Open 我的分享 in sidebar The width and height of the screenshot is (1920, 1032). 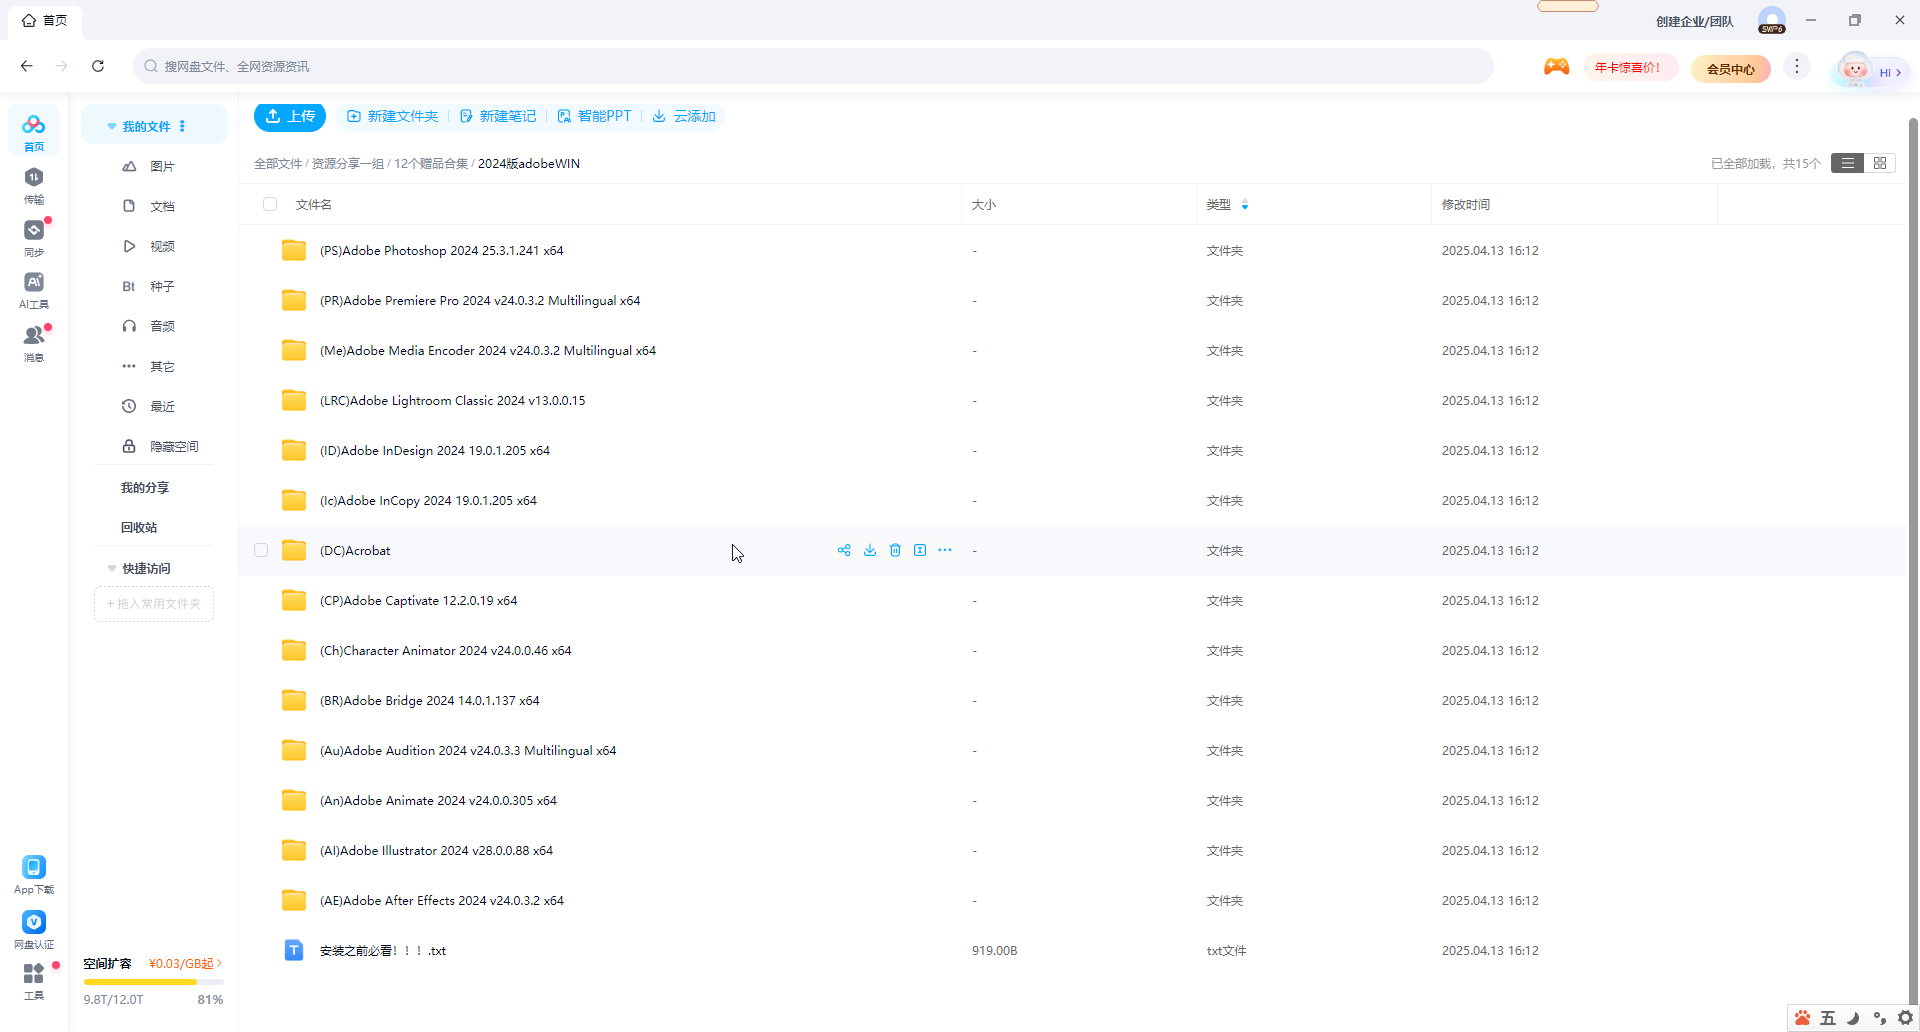(145, 488)
